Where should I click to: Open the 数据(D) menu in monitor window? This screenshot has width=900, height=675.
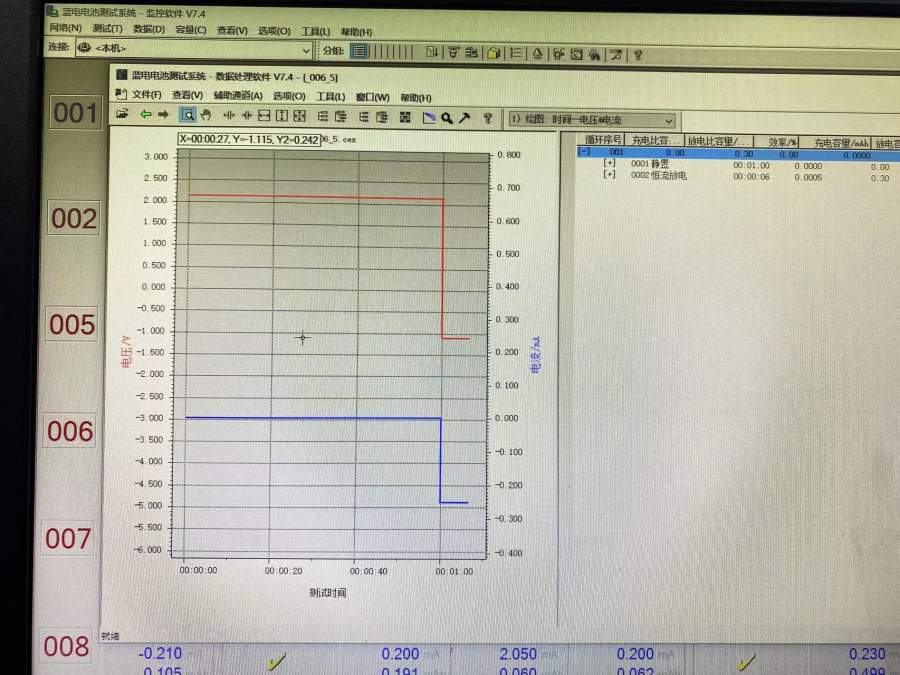(149, 29)
